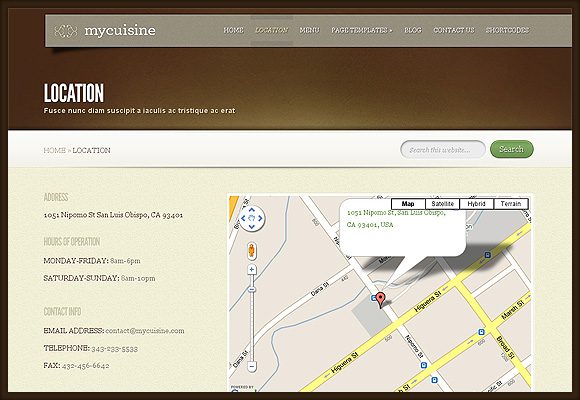This screenshot has width=580, height=400.
Task: Click the Home breadcrumb link
Action: tap(55, 150)
